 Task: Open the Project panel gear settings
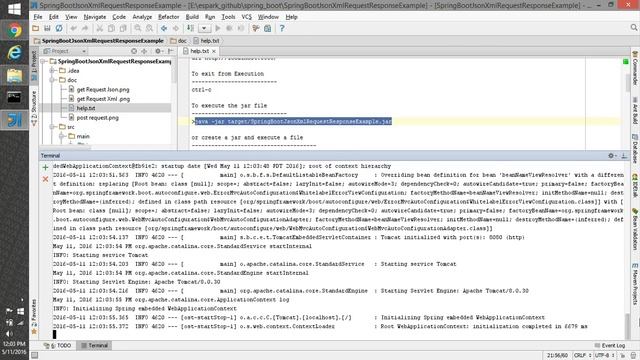pos(158,51)
